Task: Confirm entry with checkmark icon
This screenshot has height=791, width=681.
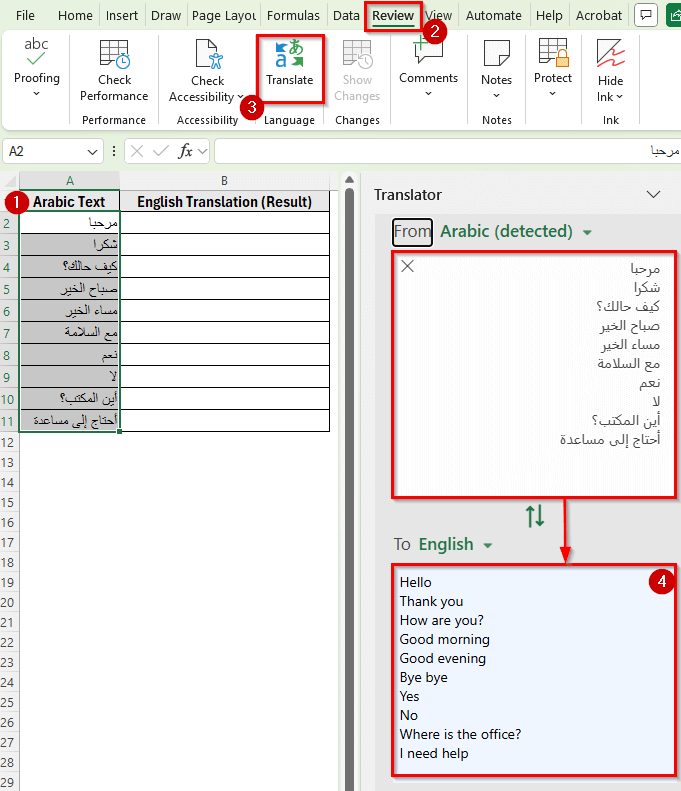Action: pos(160,151)
